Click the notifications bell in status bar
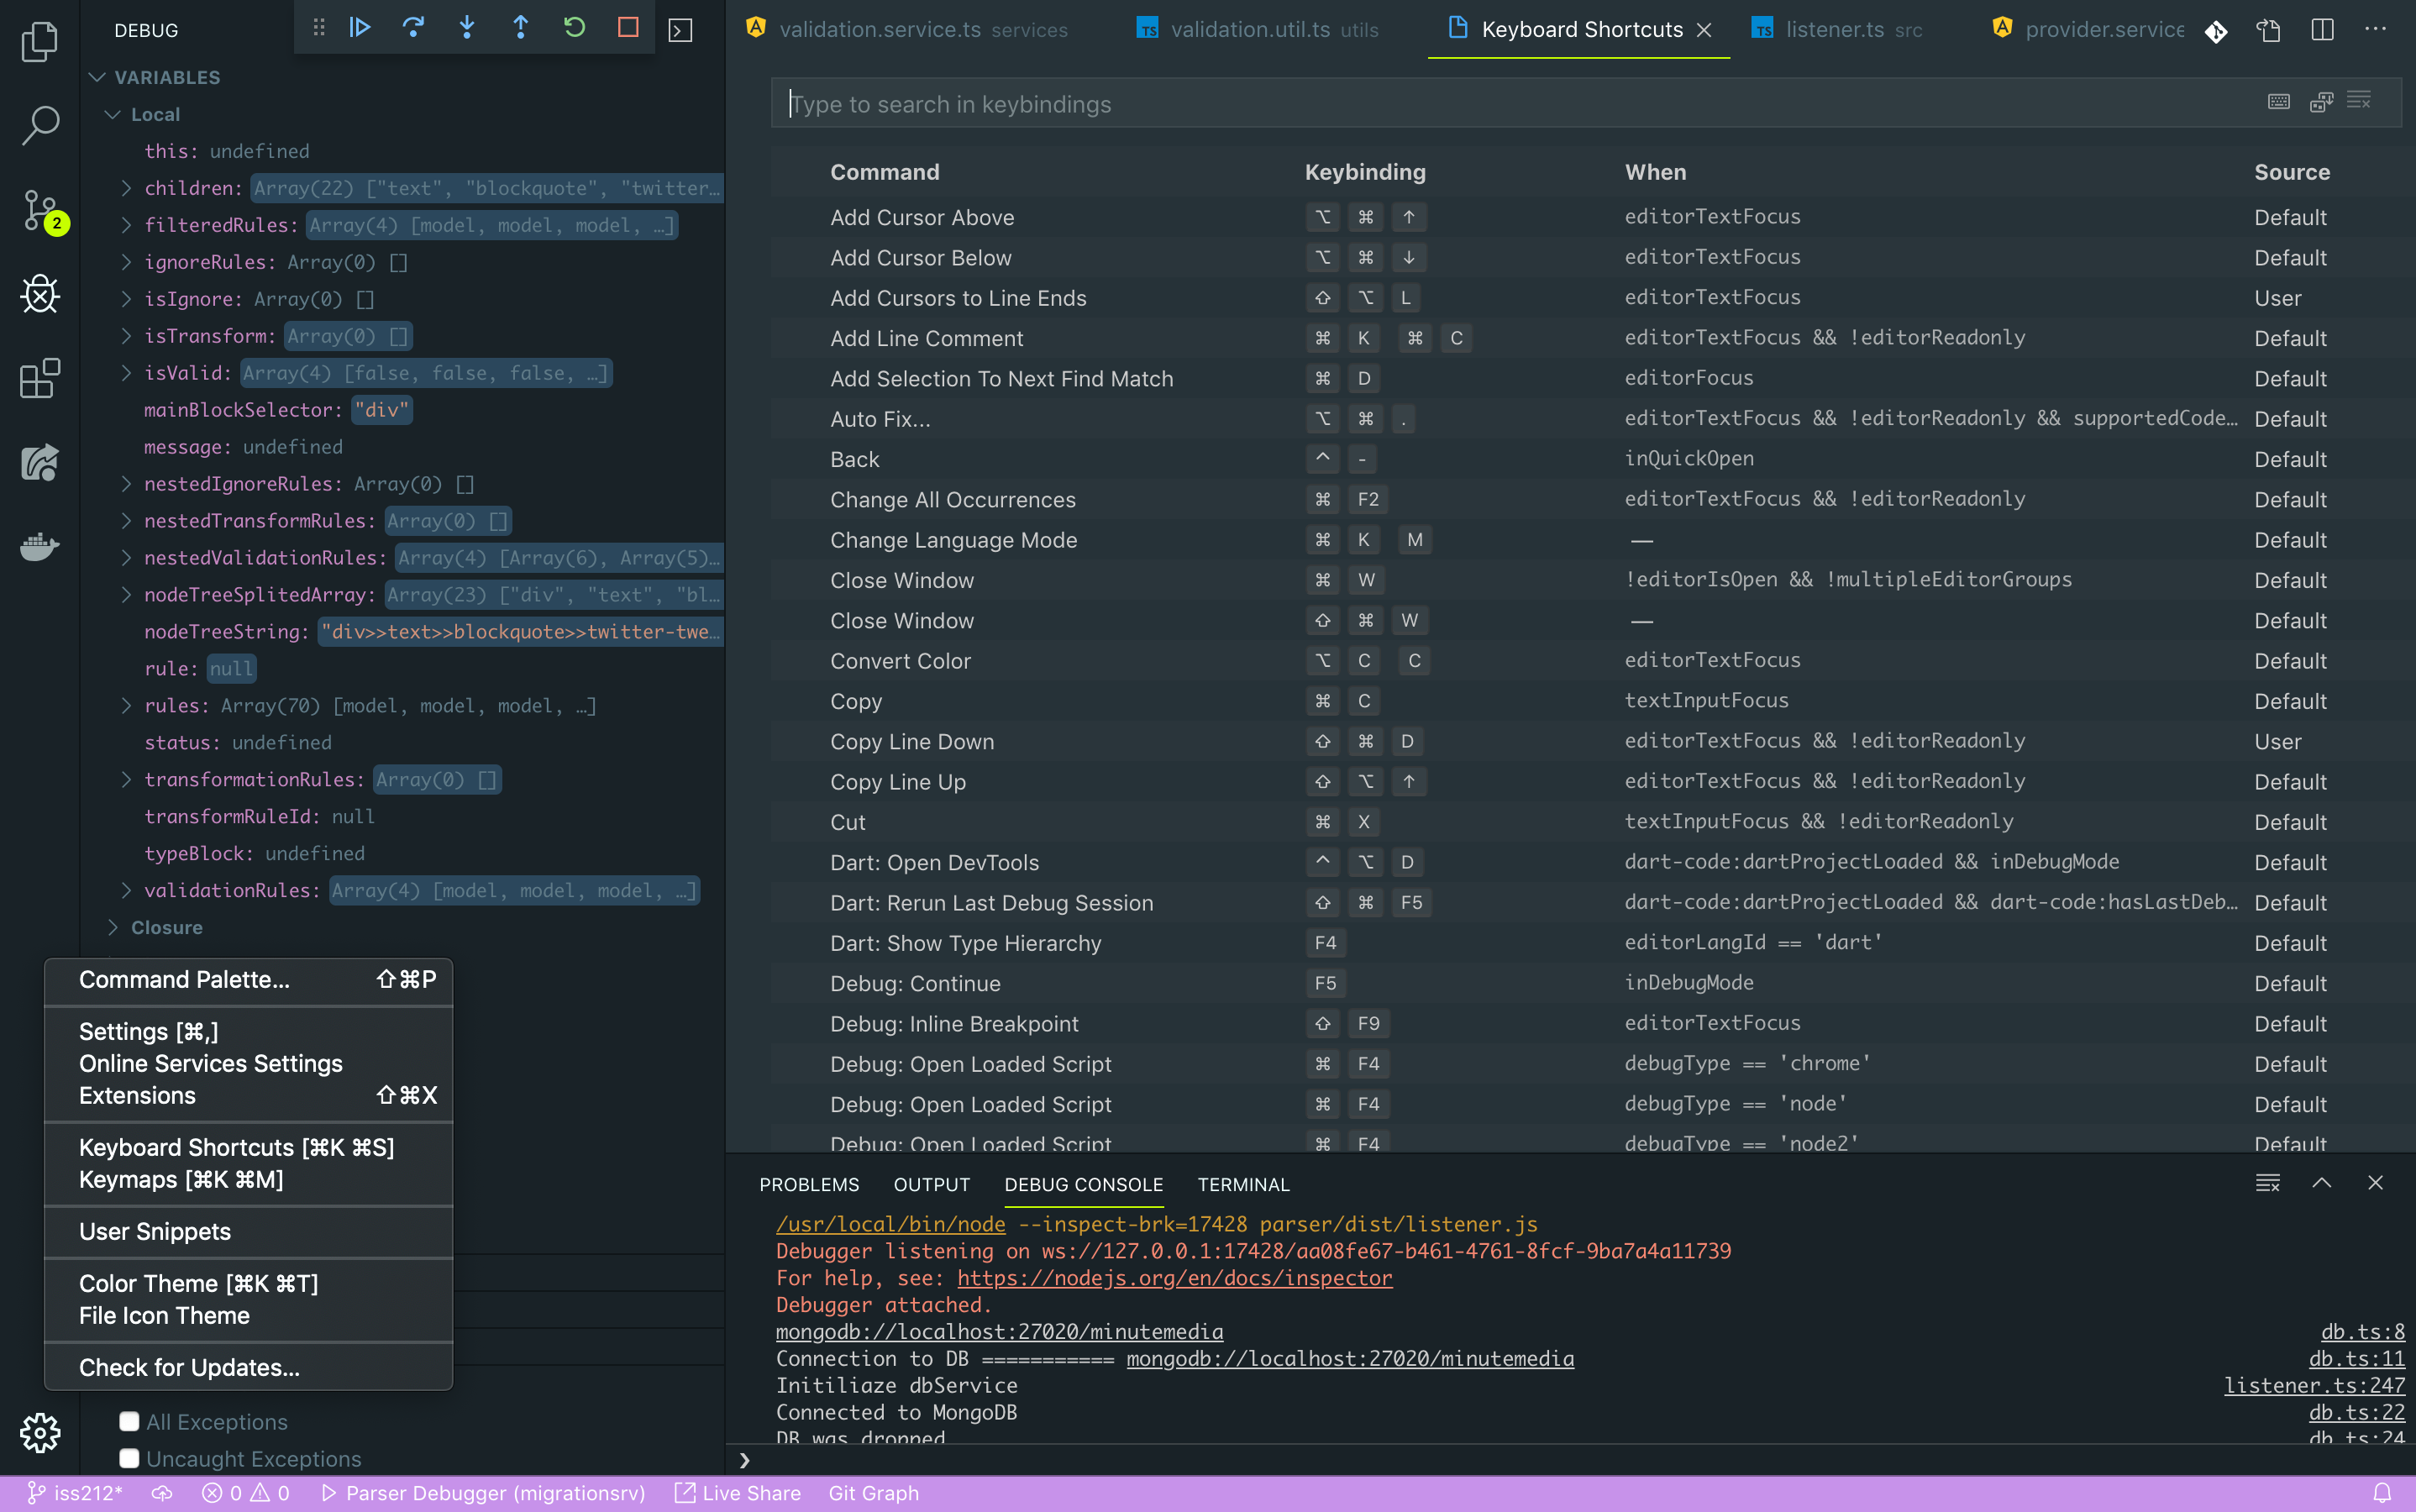 (x=2382, y=1493)
